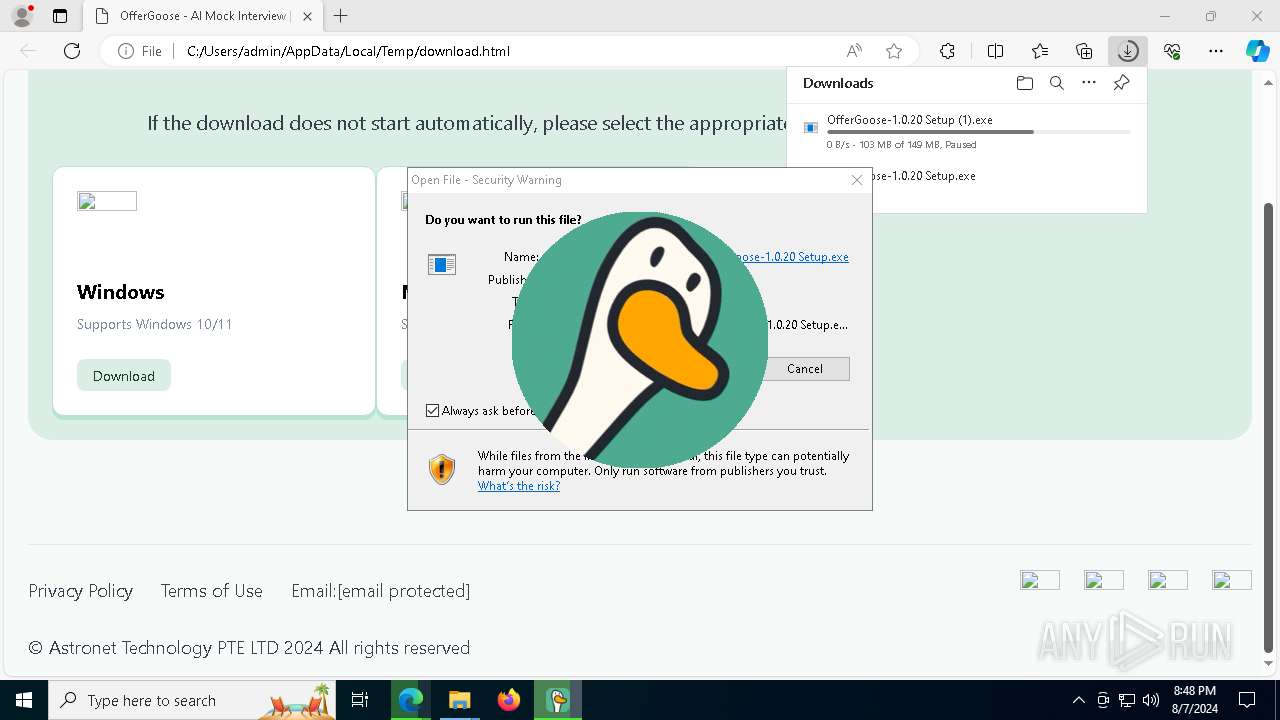This screenshot has height=720, width=1280.
Task: Open Browser essentials heart icon
Action: pos(1172,51)
